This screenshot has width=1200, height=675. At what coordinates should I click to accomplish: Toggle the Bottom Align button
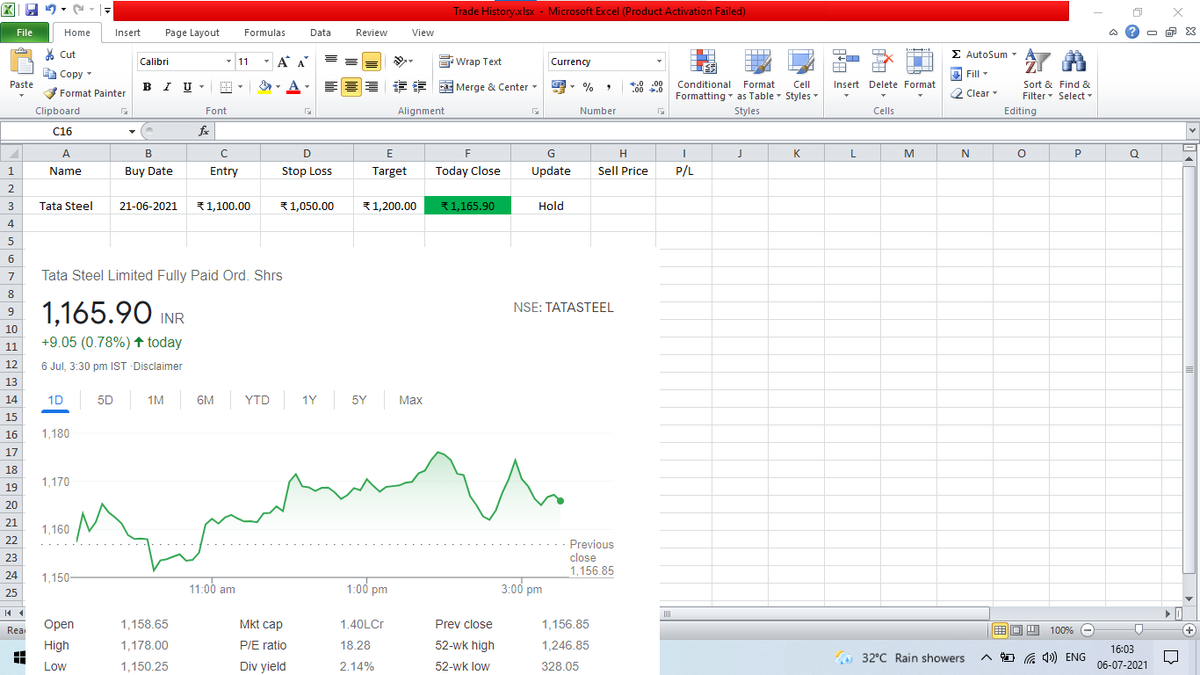click(x=371, y=62)
